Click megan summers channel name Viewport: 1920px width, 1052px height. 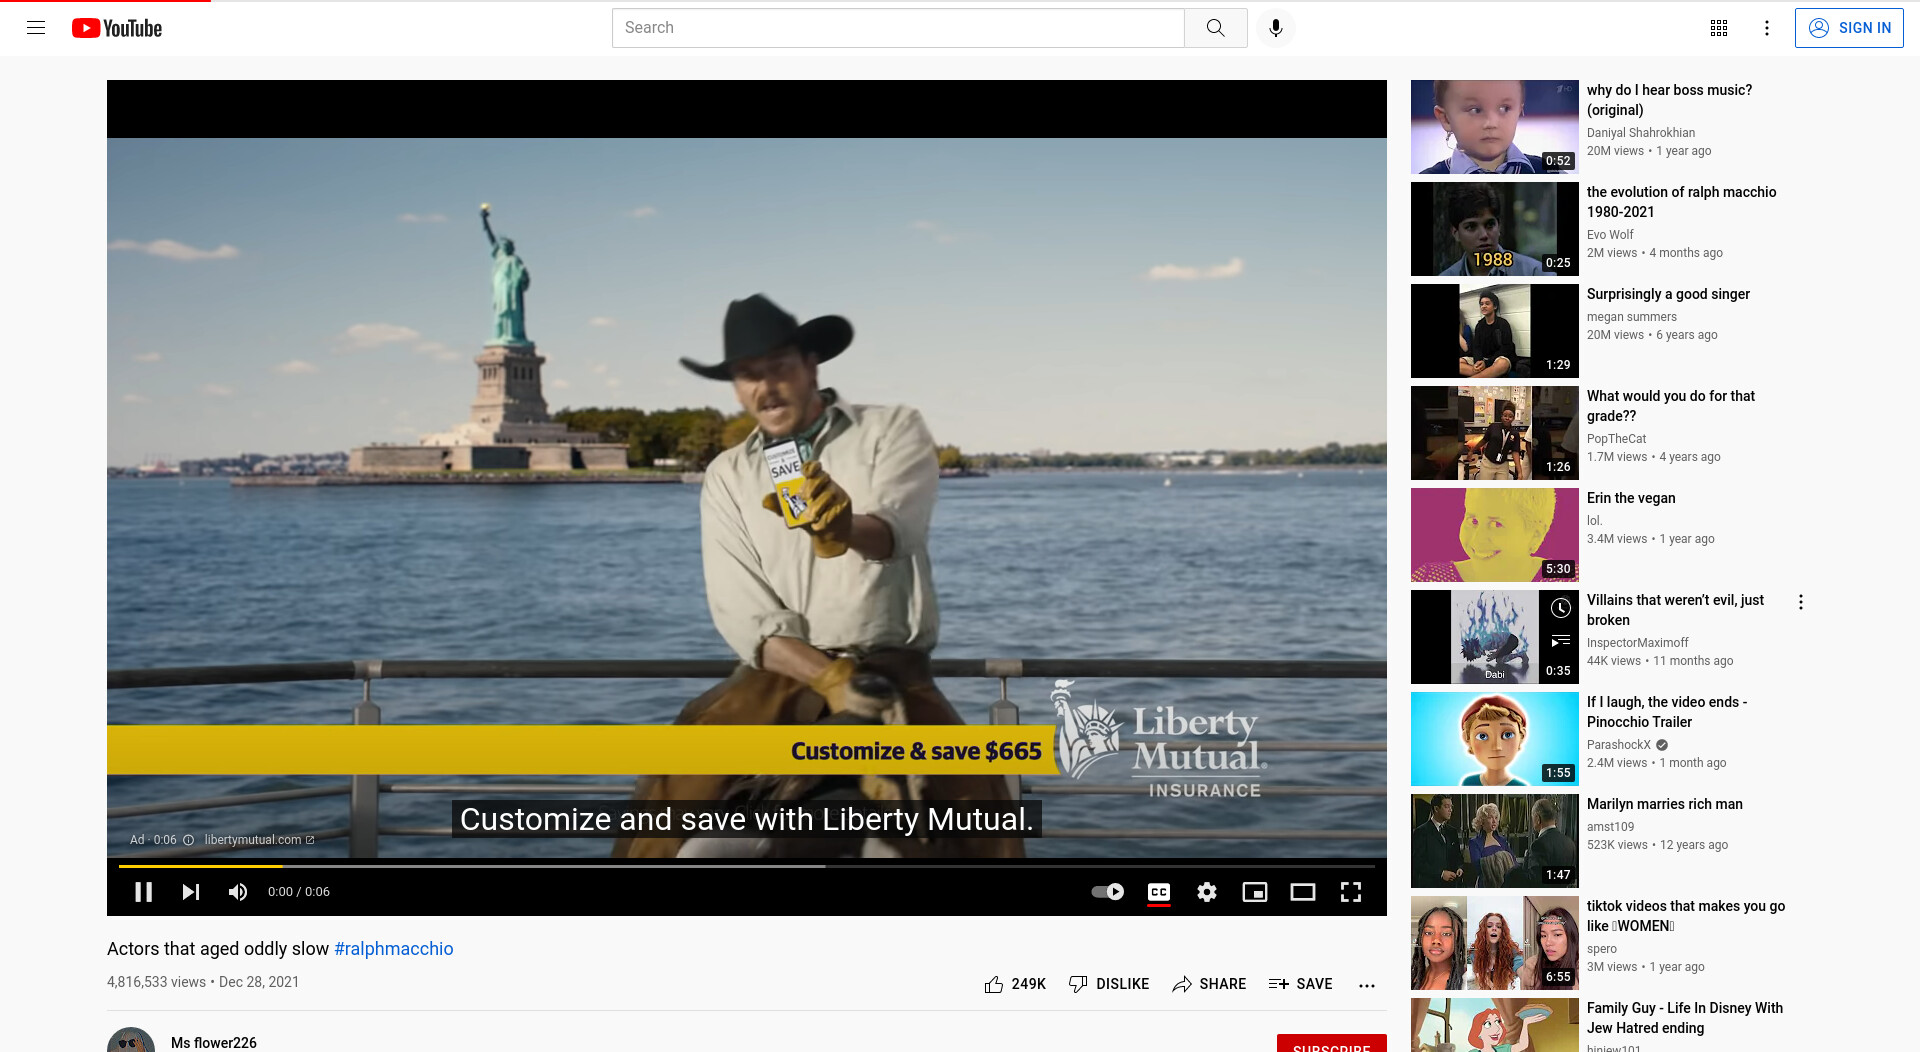pyautogui.click(x=1631, y=317)
